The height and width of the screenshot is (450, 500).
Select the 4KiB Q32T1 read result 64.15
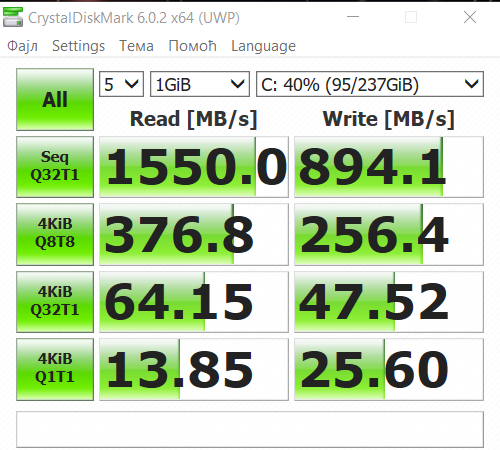(x=194, y=302)
